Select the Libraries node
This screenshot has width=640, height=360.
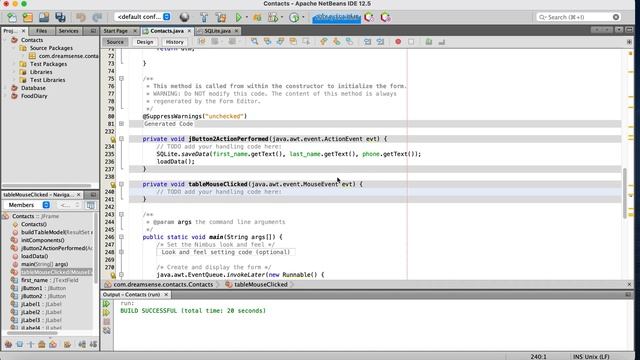coord(41,72)
